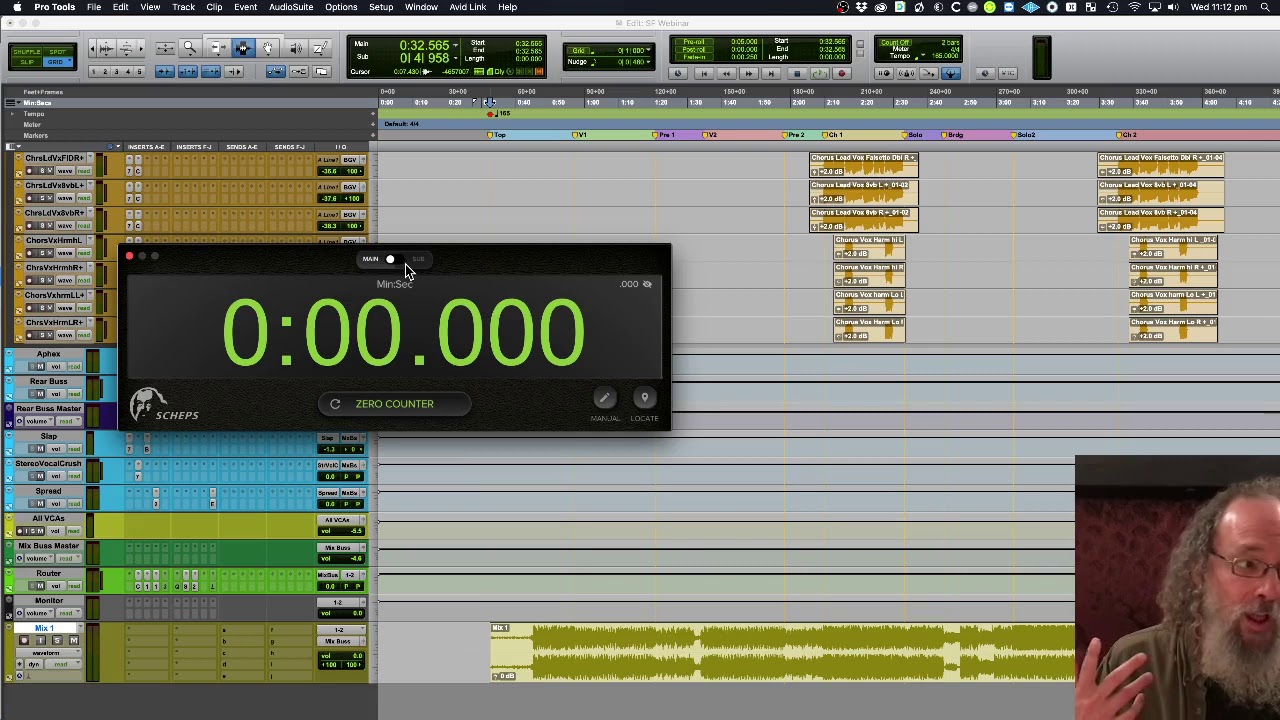
Task: Open the Avid Link menu
Action: point(467,7)
